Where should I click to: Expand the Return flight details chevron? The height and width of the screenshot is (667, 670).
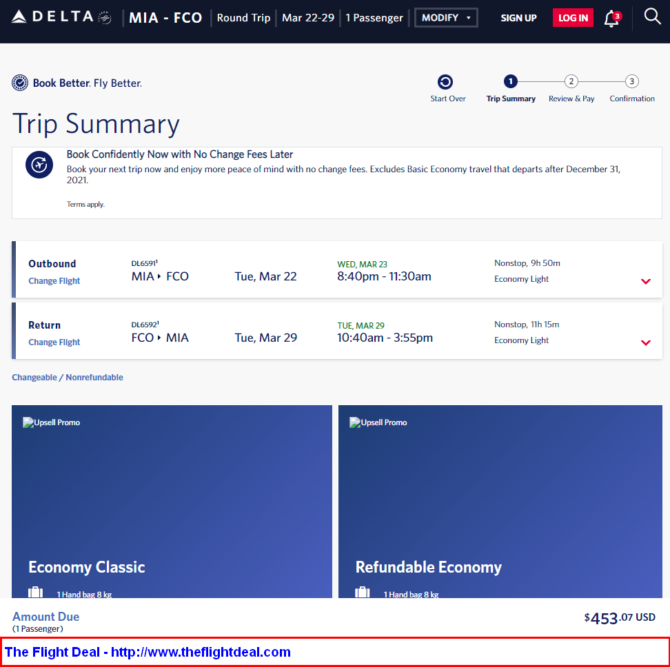coord(646,343)
